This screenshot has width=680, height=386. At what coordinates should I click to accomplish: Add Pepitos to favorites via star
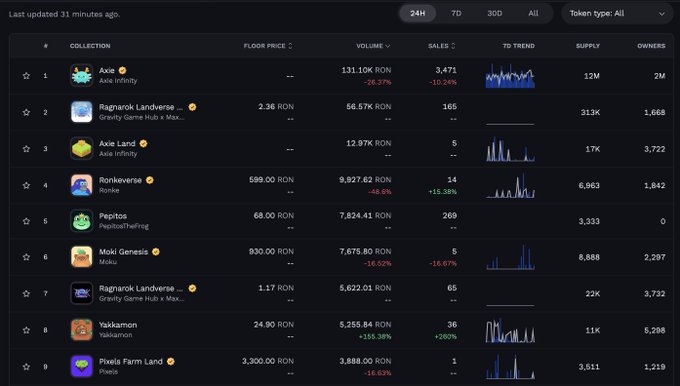(26, 221)
